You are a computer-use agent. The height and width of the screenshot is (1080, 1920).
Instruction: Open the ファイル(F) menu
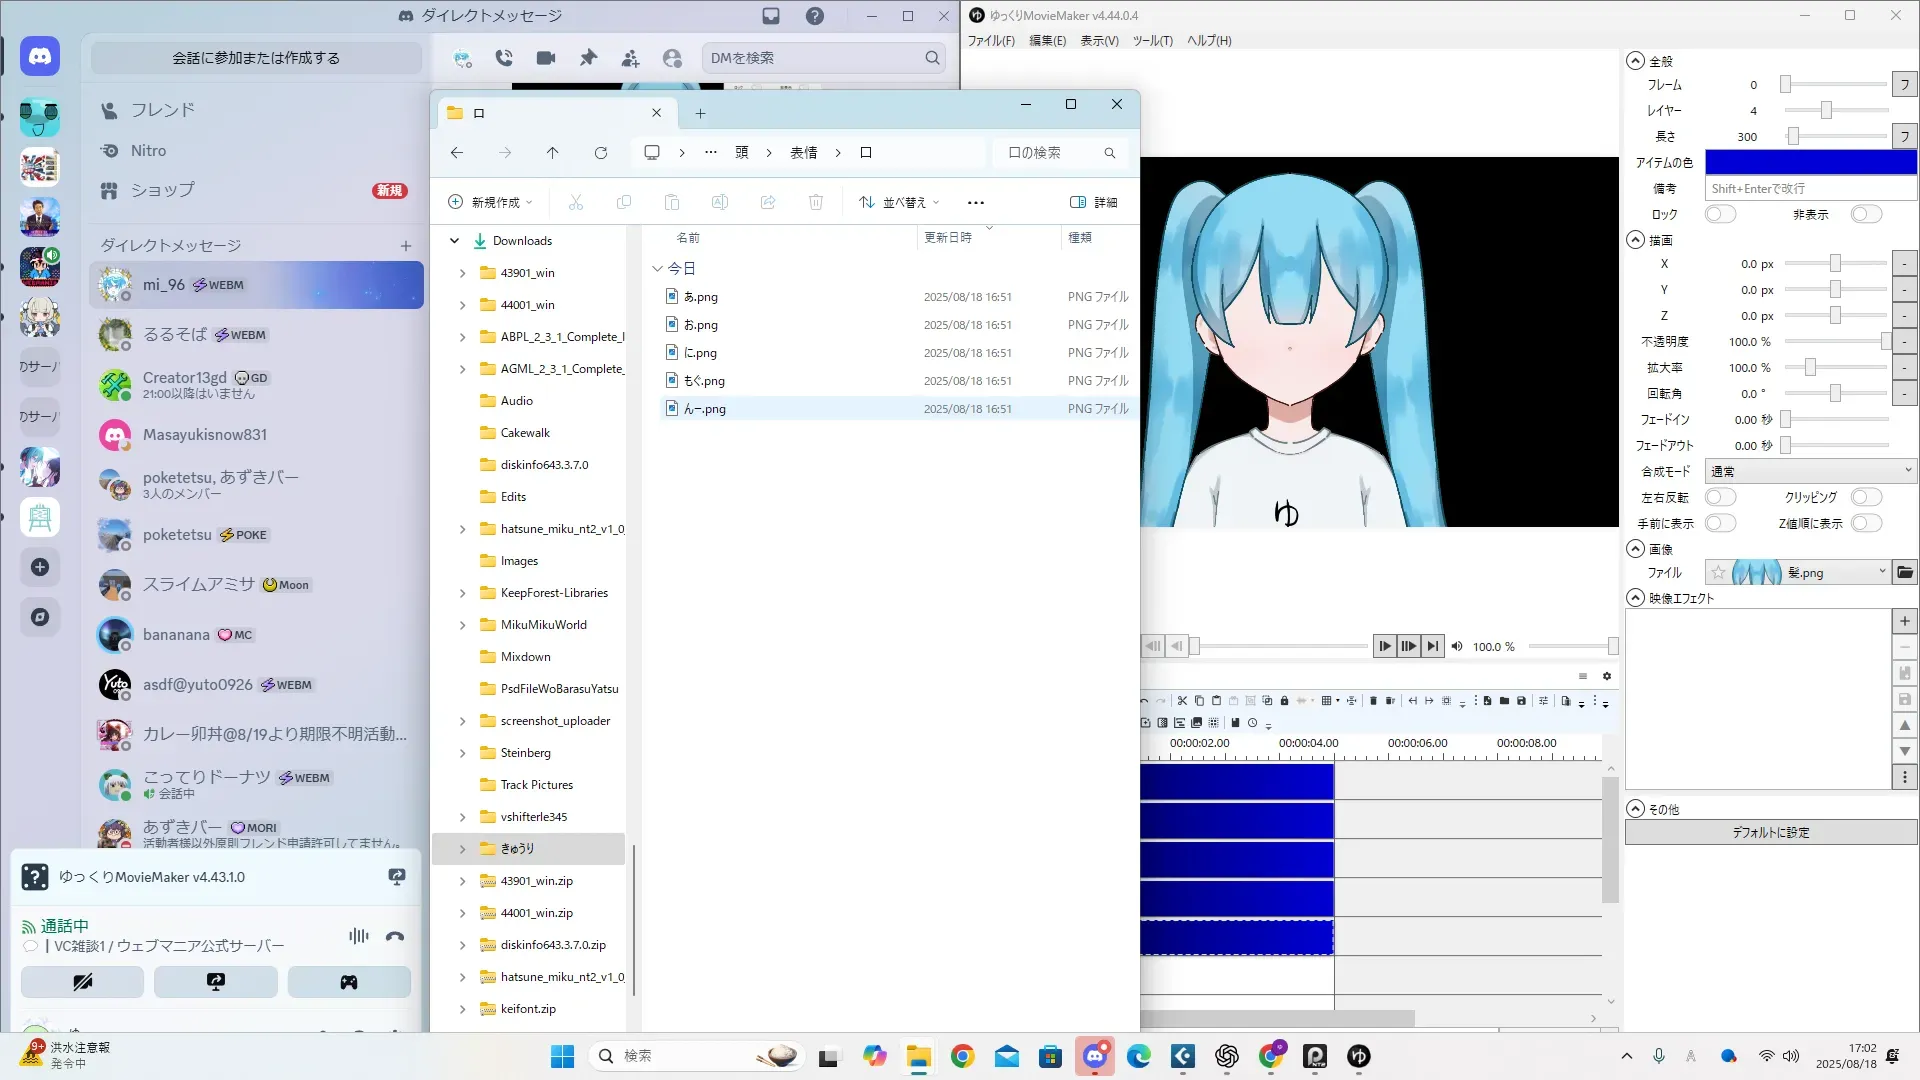point(990,41)
